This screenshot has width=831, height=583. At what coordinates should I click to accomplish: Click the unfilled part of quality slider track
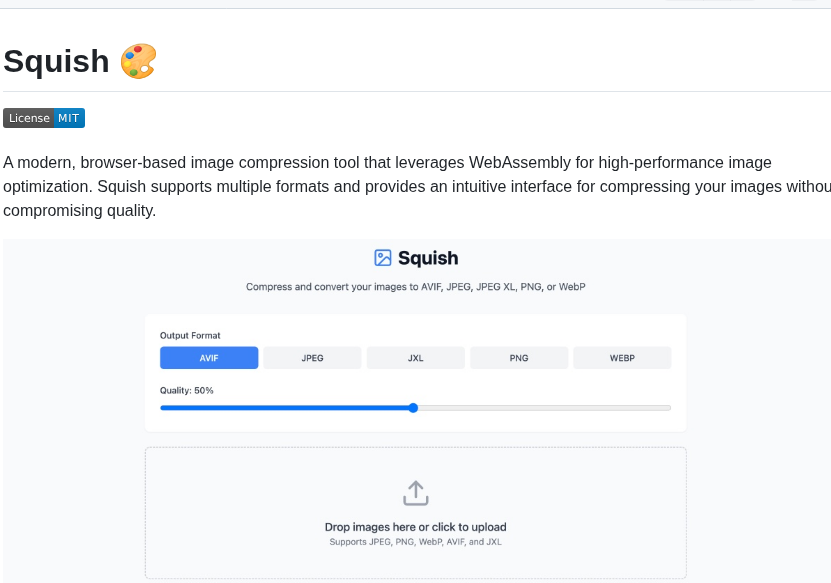[544, 408]
